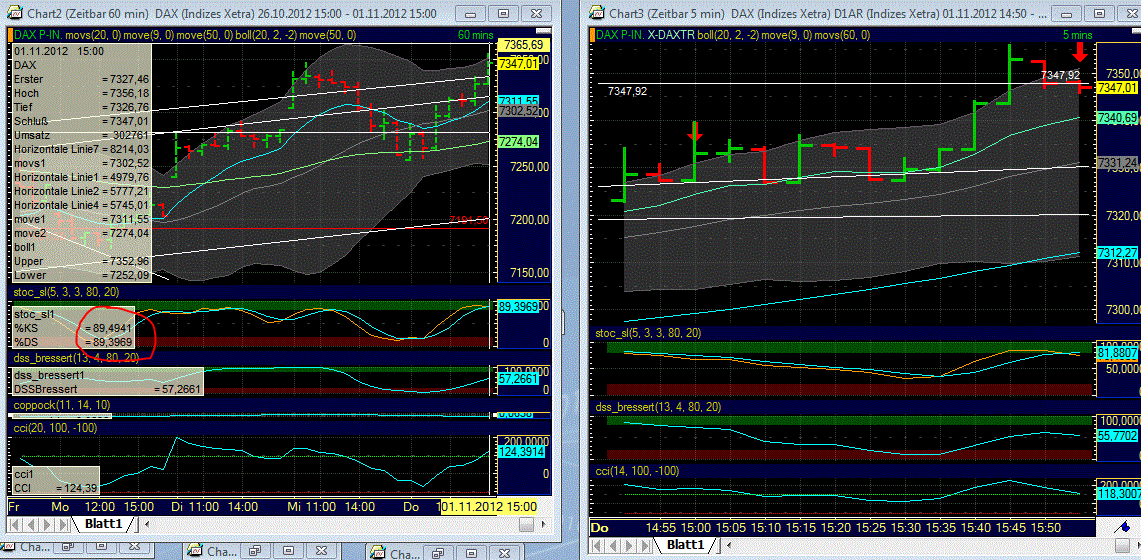This screenshot has width=1141, height=560.
Task: Click the DSSBressert value 57,2661 row
Action: (108, 389)
